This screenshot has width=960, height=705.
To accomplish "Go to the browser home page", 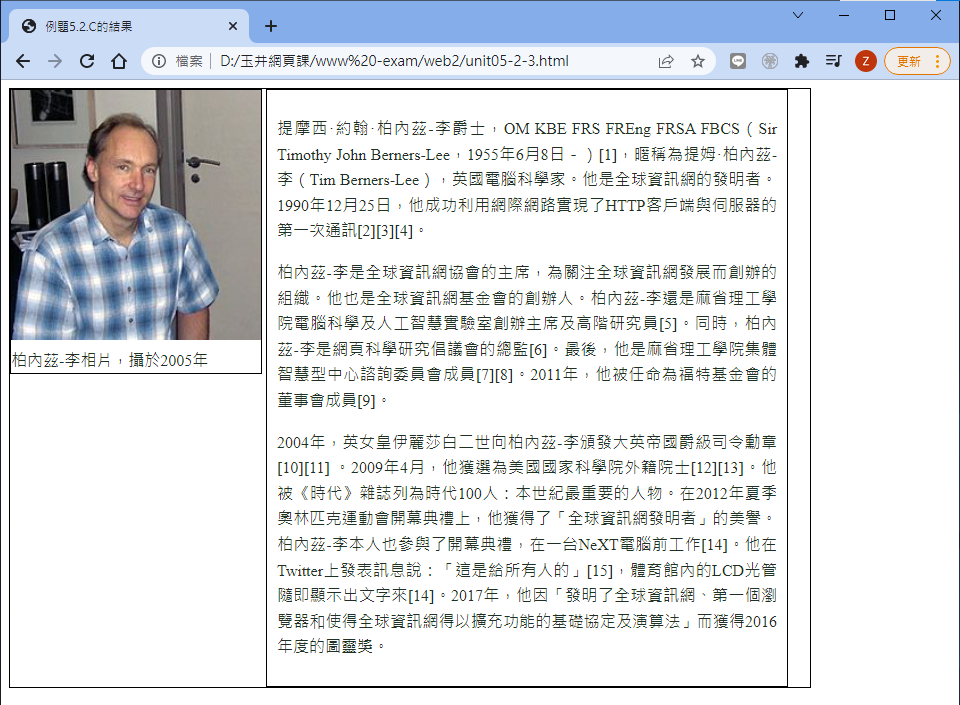I will [119, 61].
